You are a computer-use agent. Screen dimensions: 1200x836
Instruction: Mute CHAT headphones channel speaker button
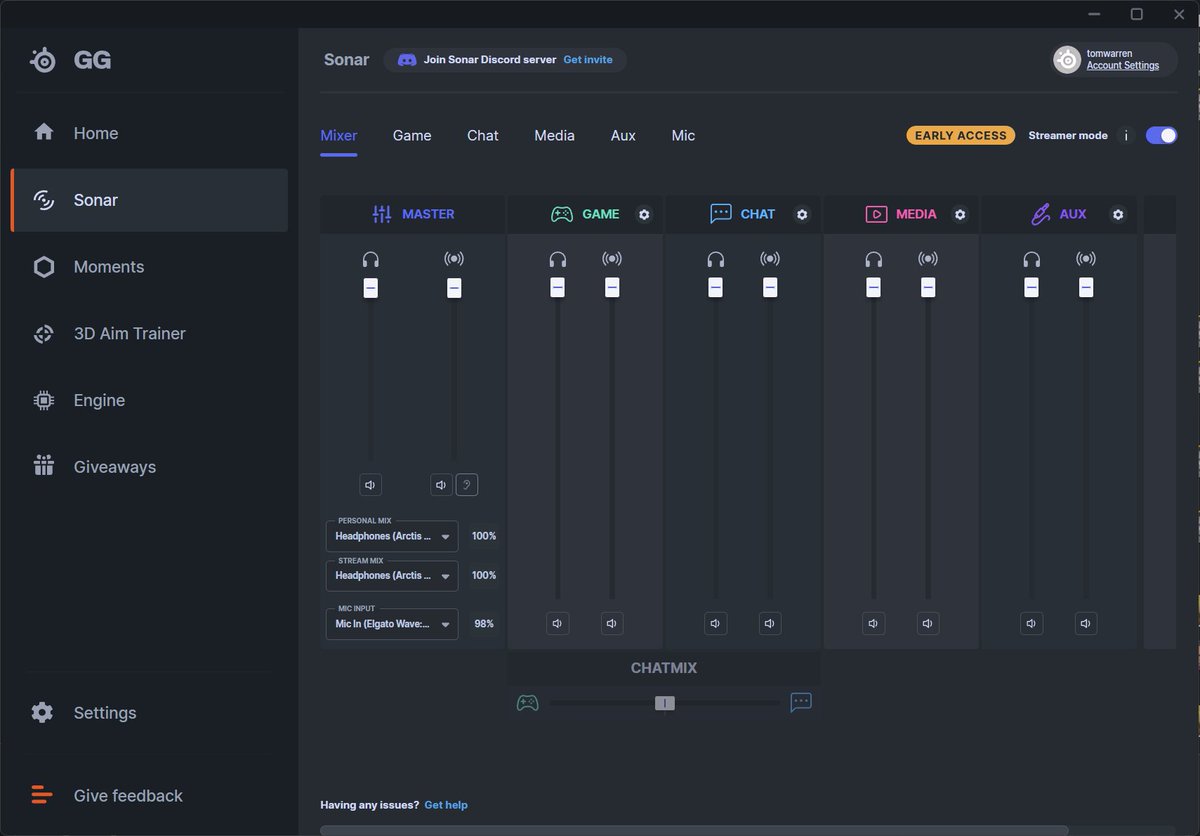715,623
